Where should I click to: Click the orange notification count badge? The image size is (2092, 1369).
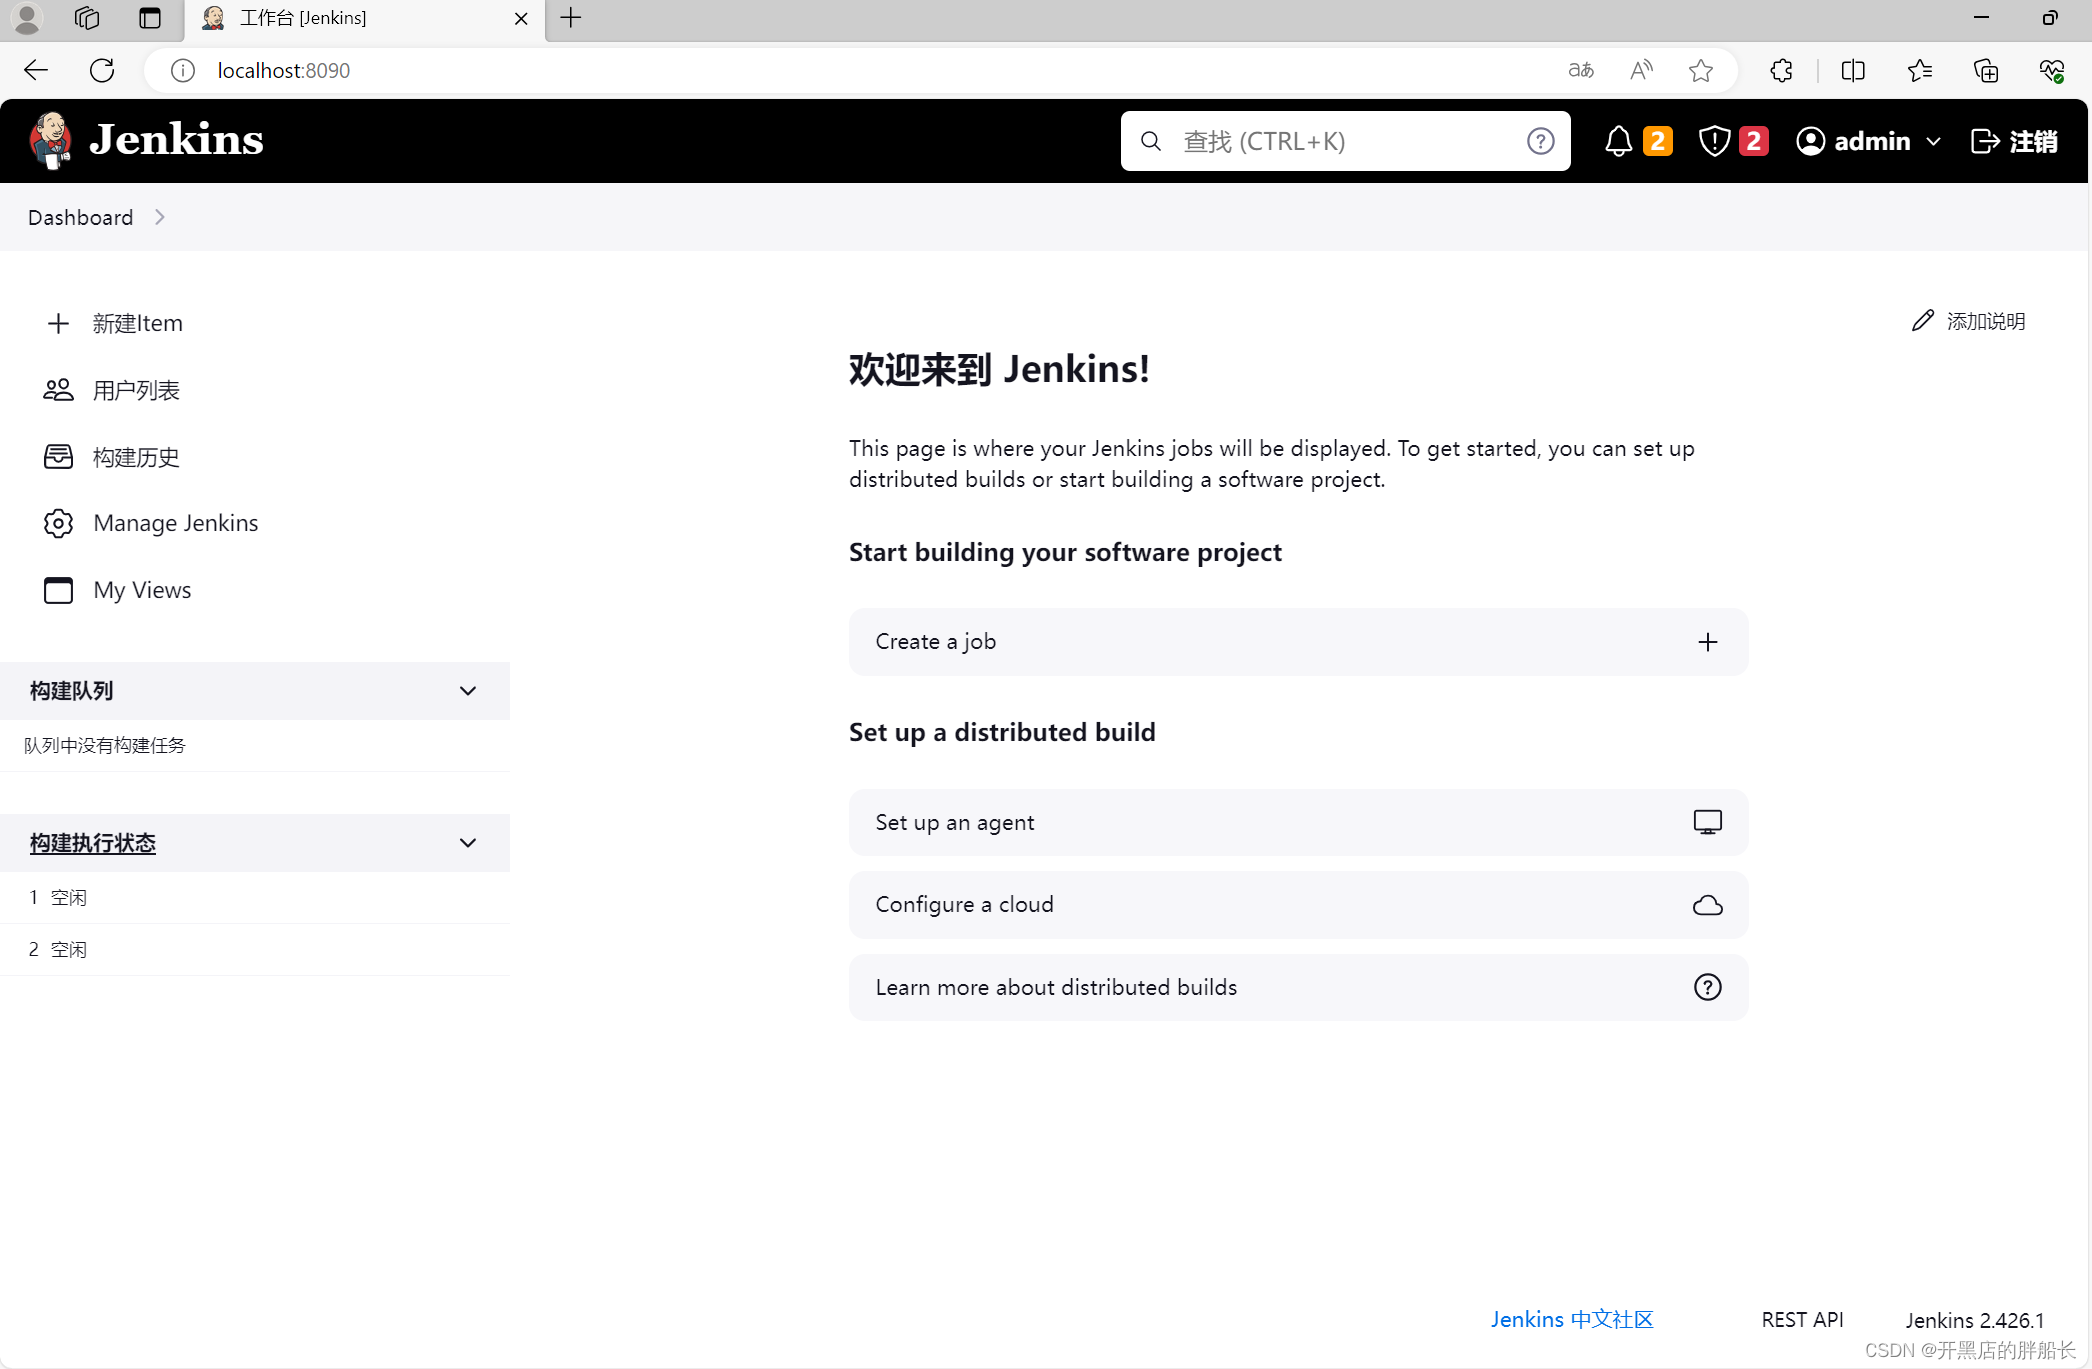coord(1657,141)
